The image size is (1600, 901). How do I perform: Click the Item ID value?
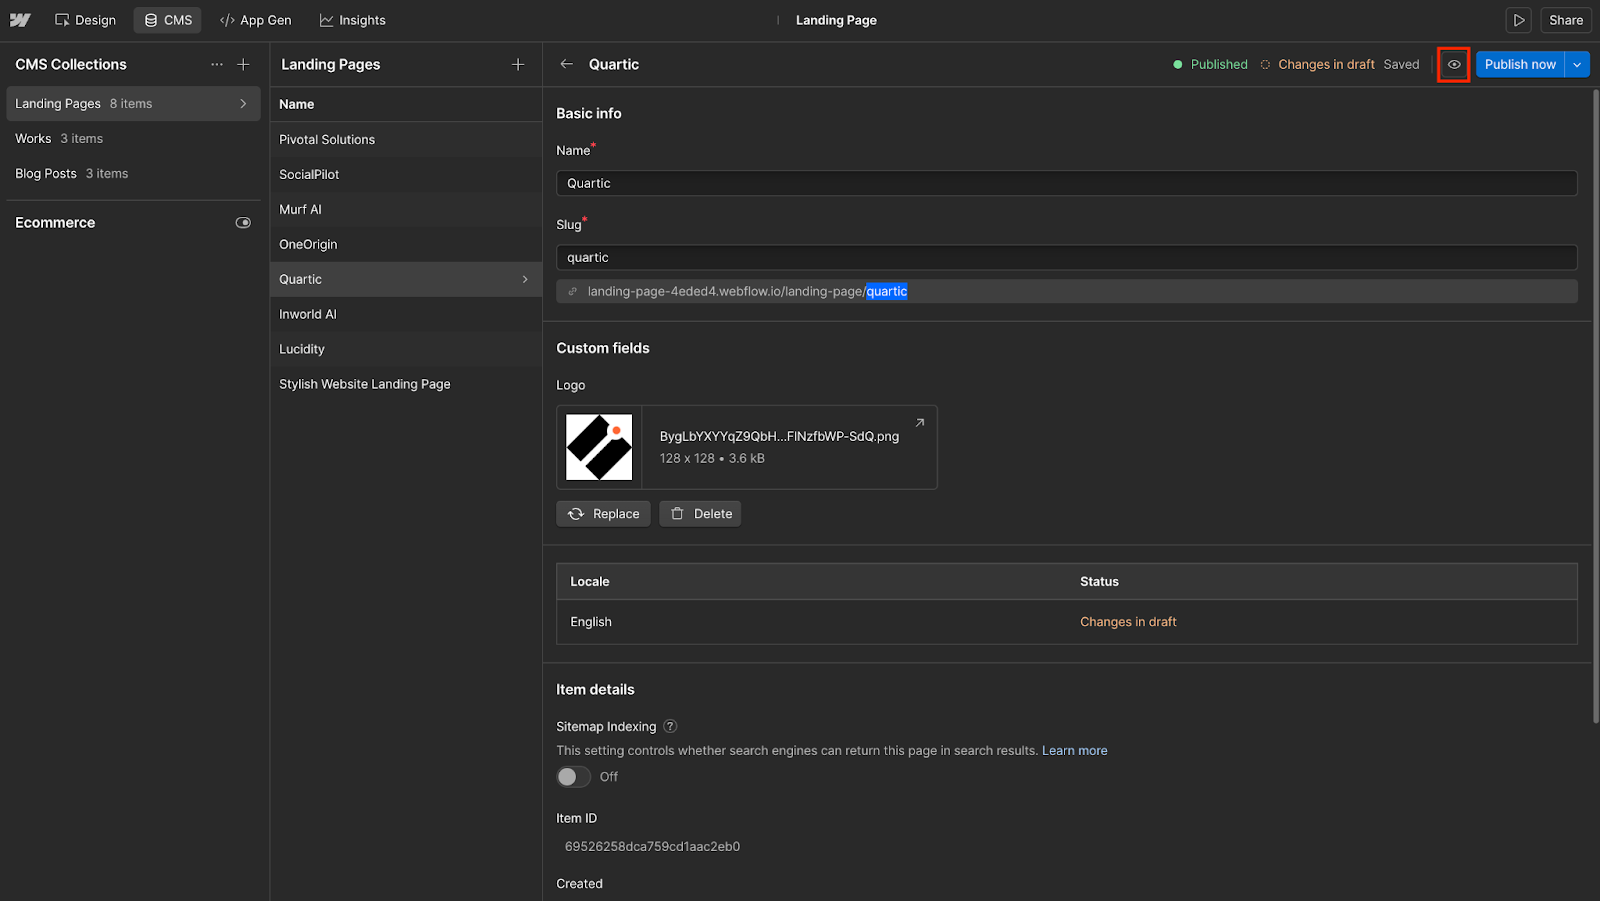[653, 847]
